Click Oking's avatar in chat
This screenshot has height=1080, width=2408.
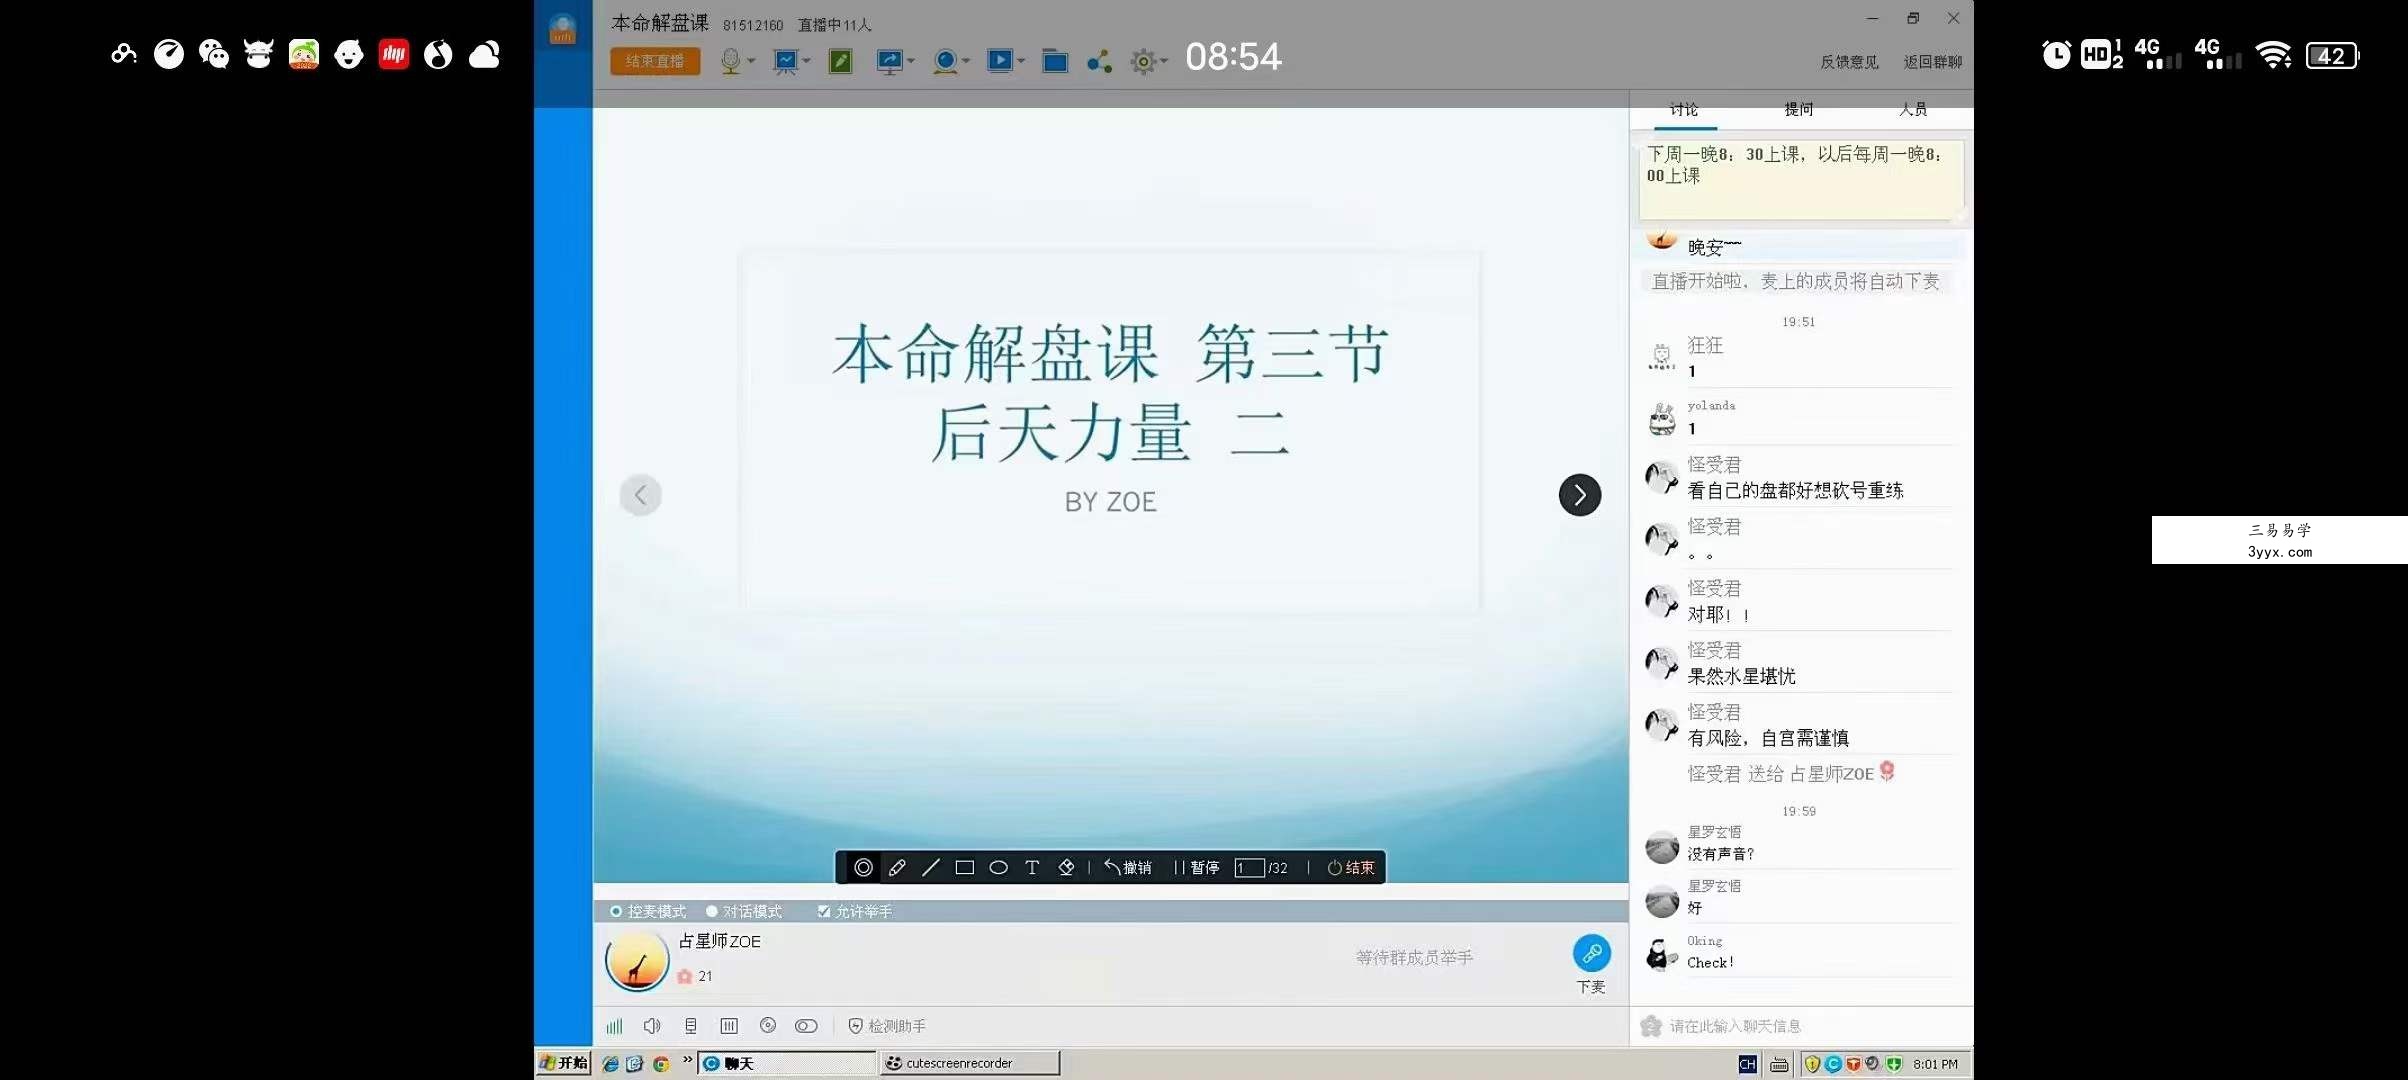1661,954
